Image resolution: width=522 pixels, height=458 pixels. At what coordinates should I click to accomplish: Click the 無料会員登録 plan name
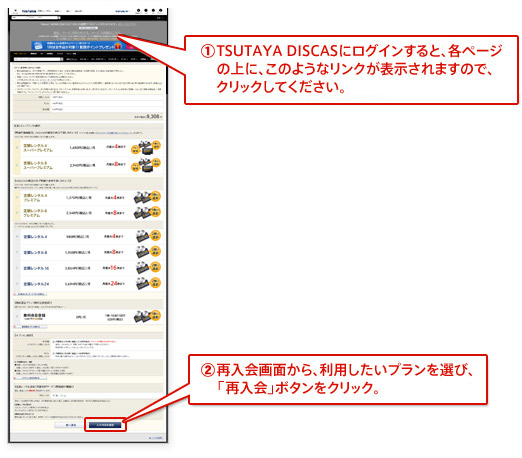click(34, 315)
